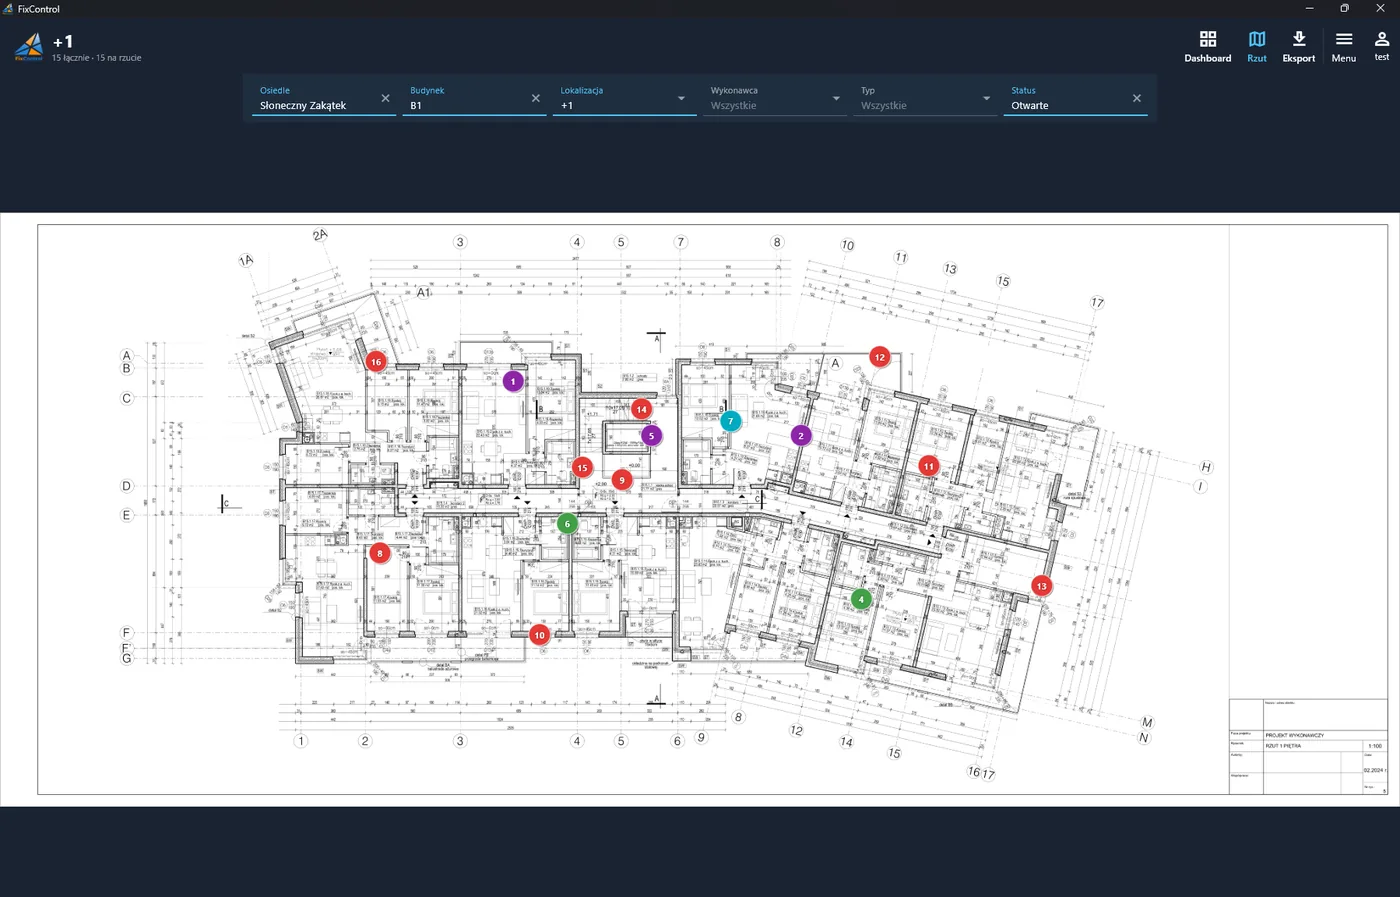The image size is (1400, 897).
Task: Select red defect marker 16
Action: 376,362
